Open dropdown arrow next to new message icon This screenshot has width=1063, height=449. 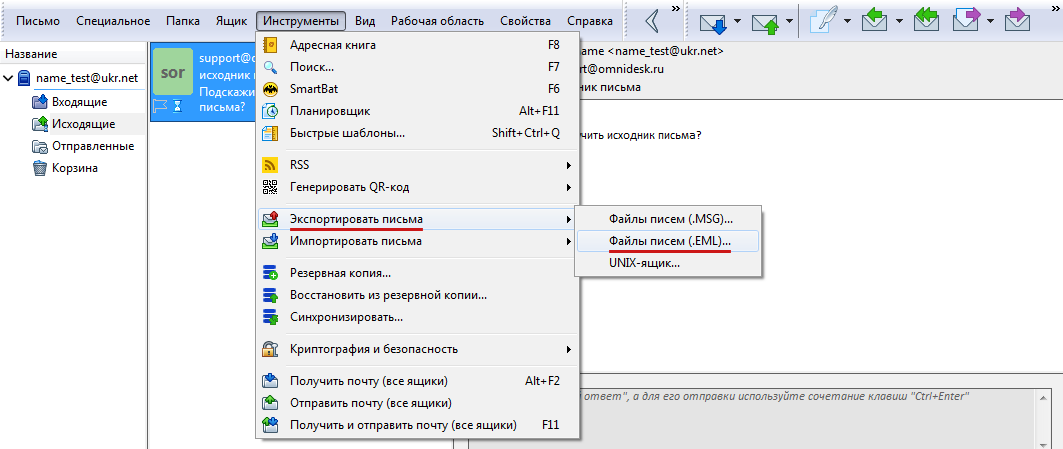click(x=847, y=21)
